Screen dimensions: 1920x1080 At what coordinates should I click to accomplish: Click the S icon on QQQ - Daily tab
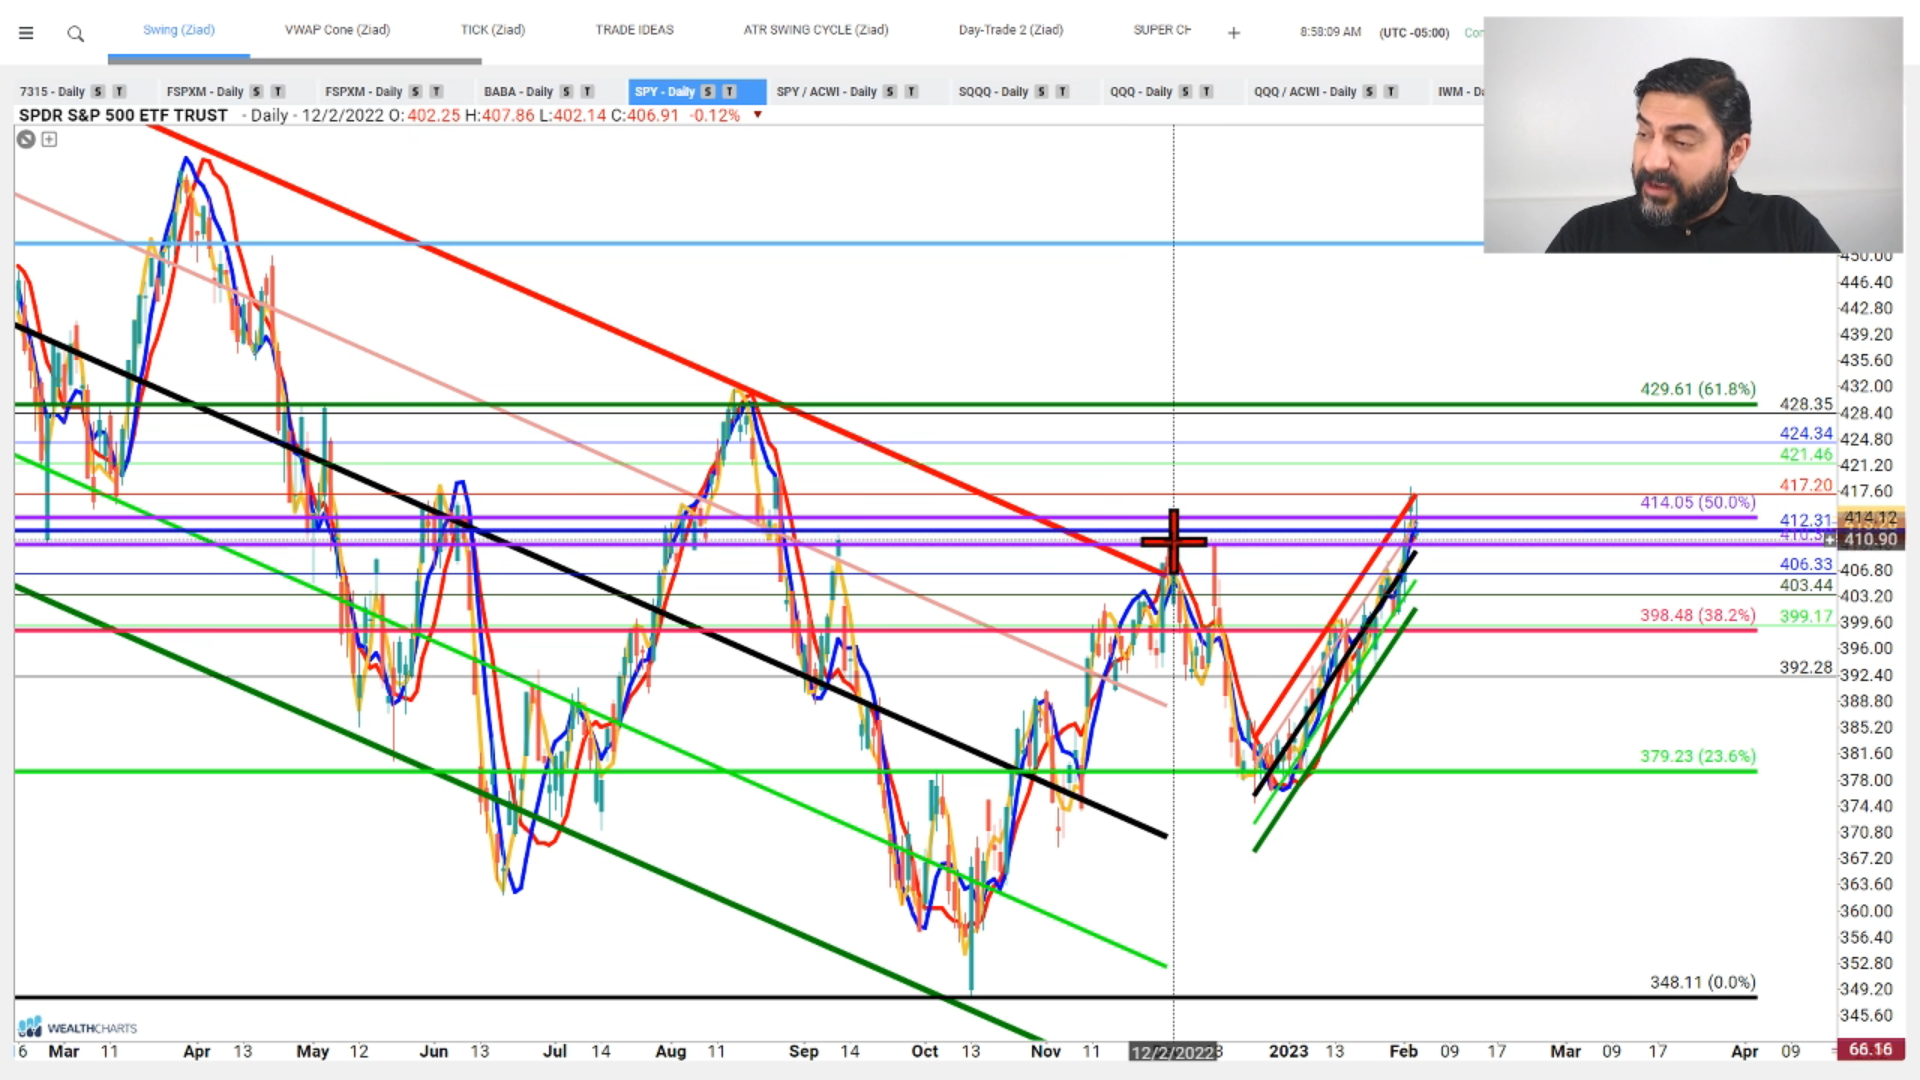click(x=1185, y=91)
